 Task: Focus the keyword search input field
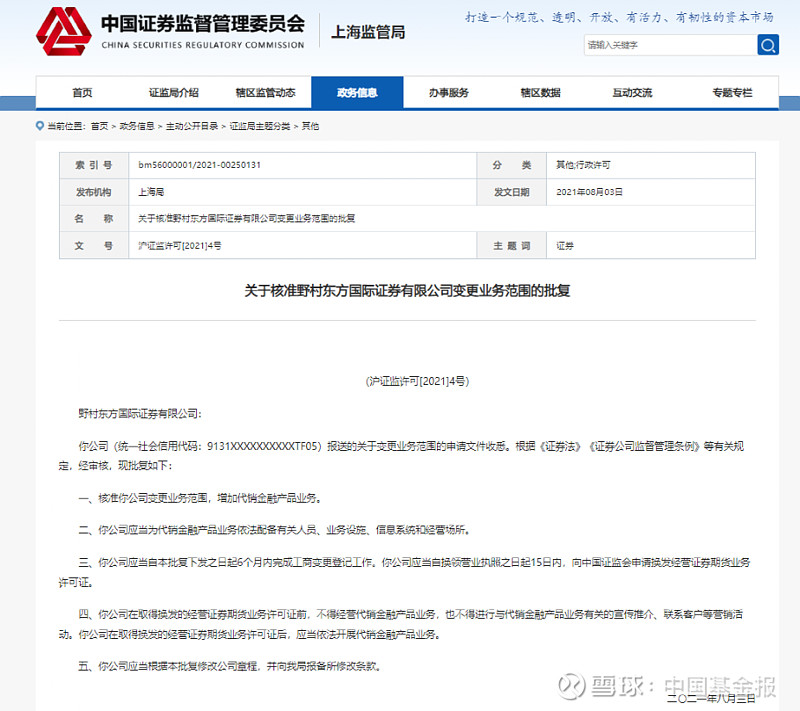(670, 45)
